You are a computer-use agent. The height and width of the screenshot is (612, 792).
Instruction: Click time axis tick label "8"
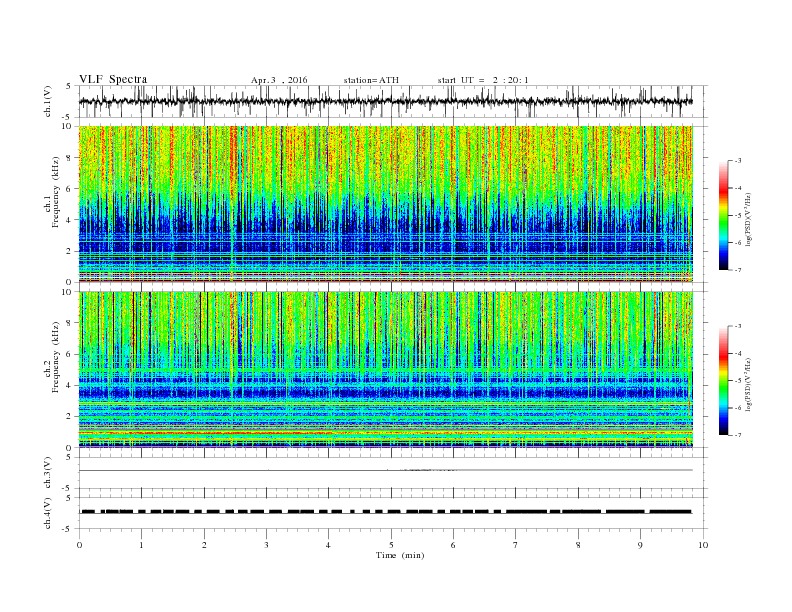click(x=578, y=545)
